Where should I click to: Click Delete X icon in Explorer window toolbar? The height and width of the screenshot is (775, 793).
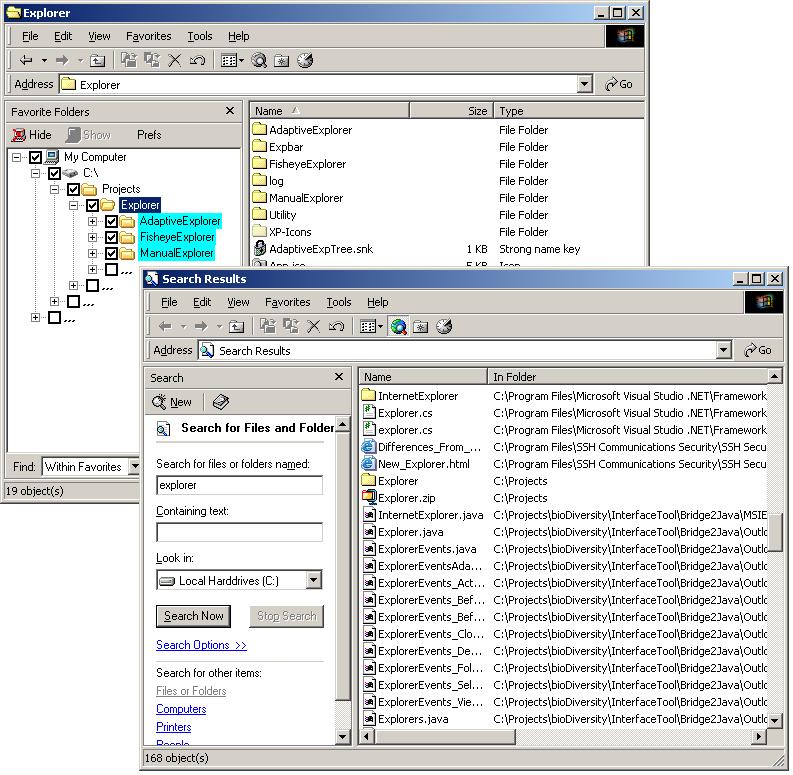174,61
